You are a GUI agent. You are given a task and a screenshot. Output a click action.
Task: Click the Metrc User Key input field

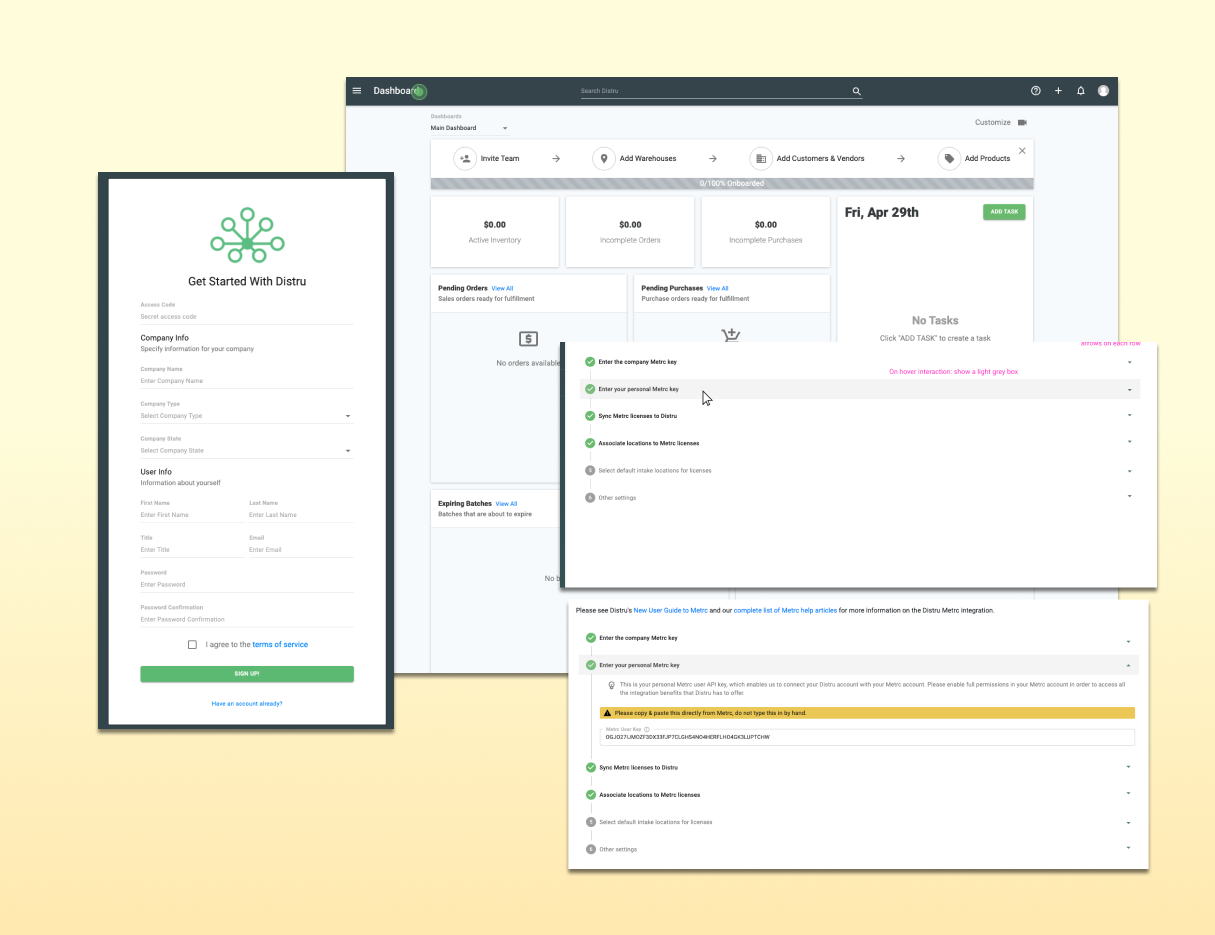coord(867,737)
